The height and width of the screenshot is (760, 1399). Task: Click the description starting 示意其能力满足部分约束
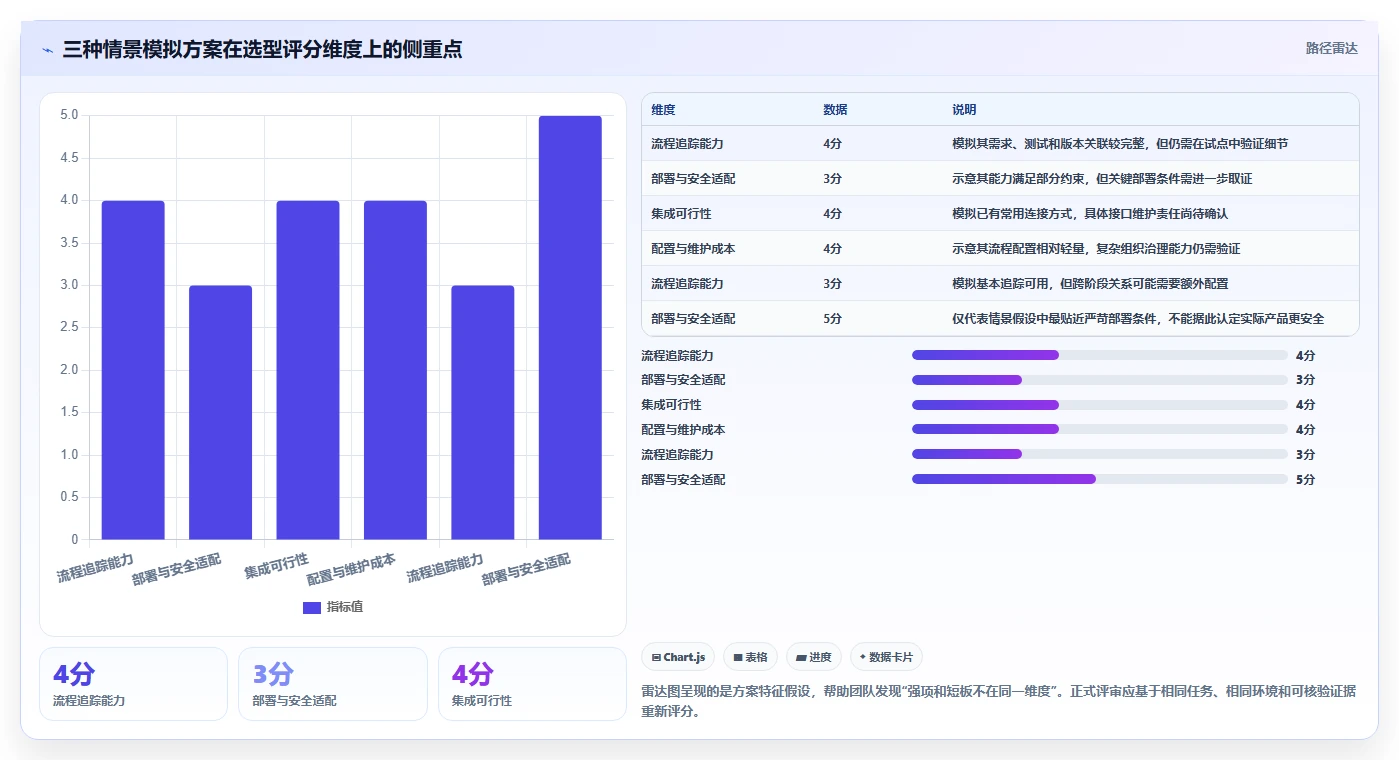(x=1102, y=179)
